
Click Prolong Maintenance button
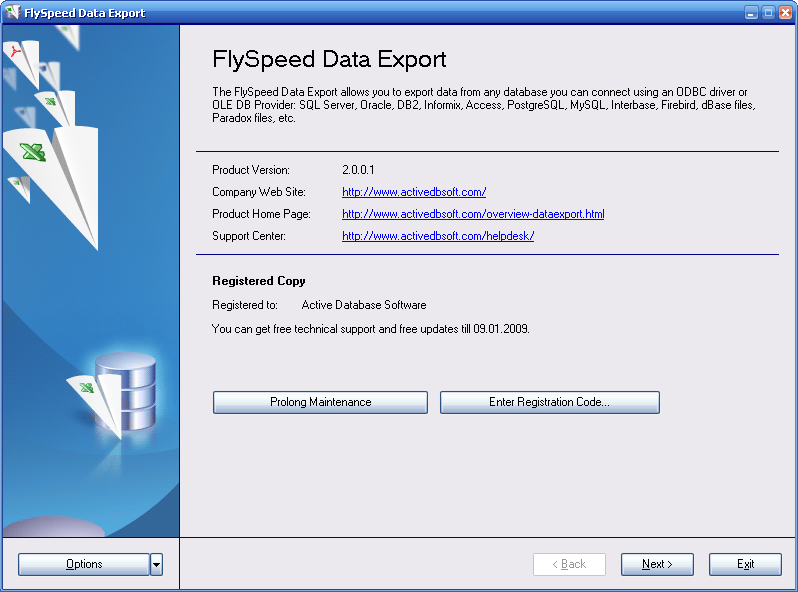pos(320,402)
